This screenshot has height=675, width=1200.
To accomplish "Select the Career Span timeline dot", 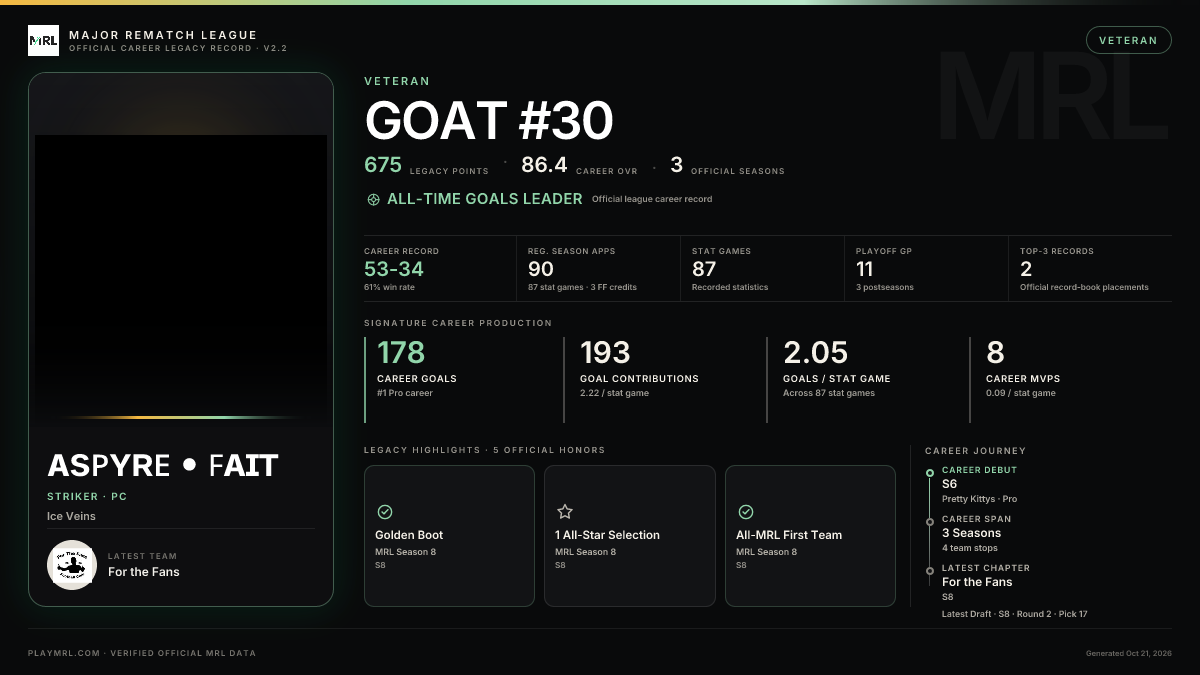I will coord(930,521).
